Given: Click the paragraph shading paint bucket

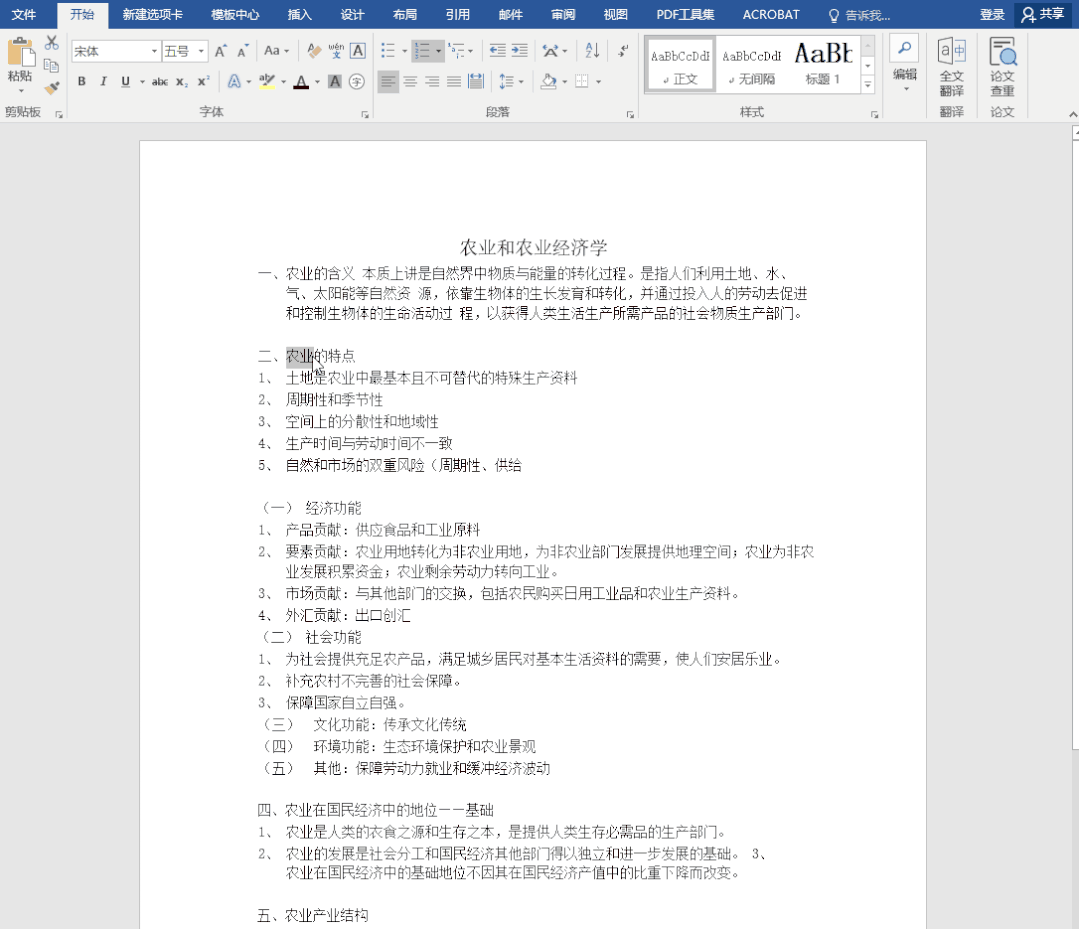Looking at the screenshot, I should coord(549,82).
